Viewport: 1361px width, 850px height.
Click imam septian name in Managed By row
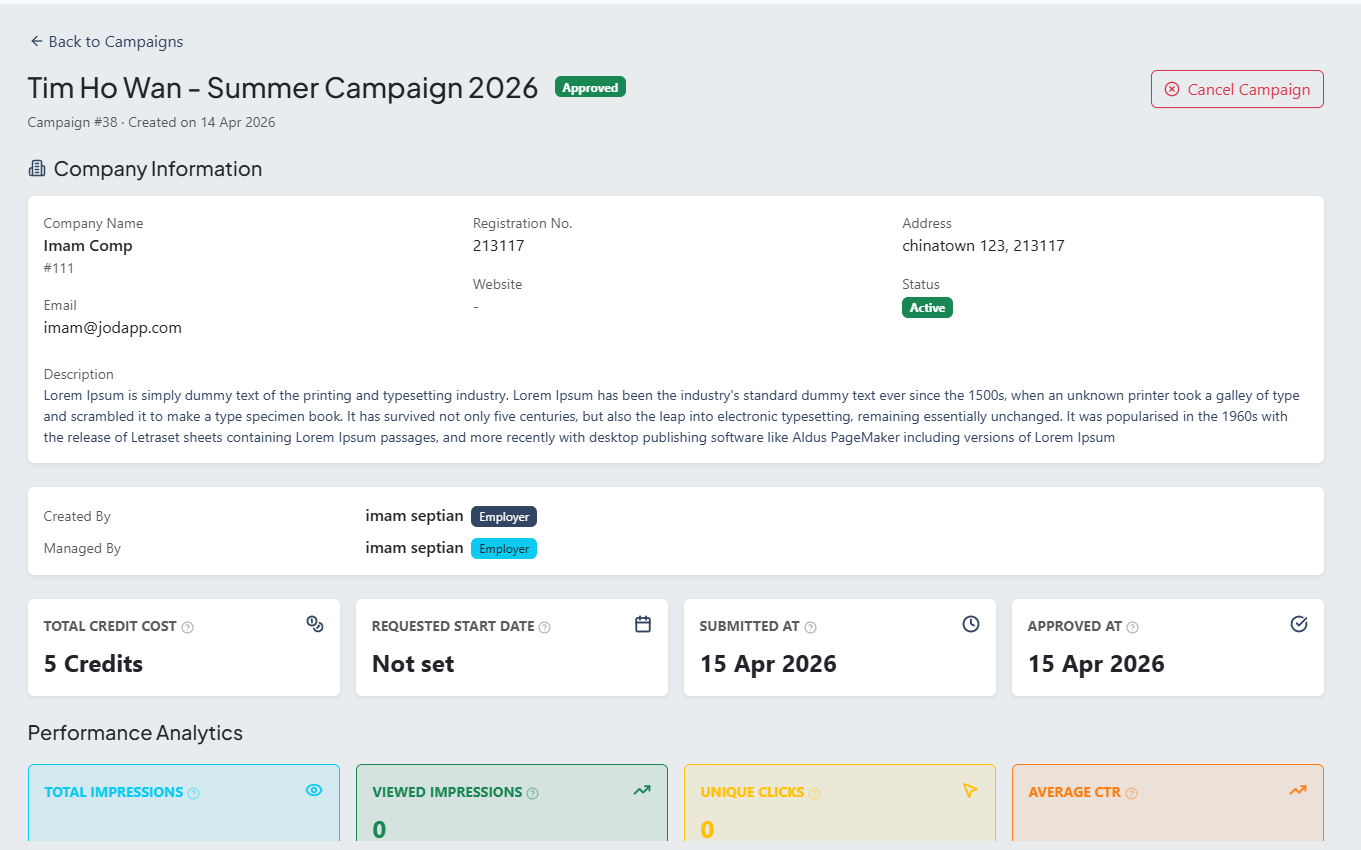click(x=414, y=548)
